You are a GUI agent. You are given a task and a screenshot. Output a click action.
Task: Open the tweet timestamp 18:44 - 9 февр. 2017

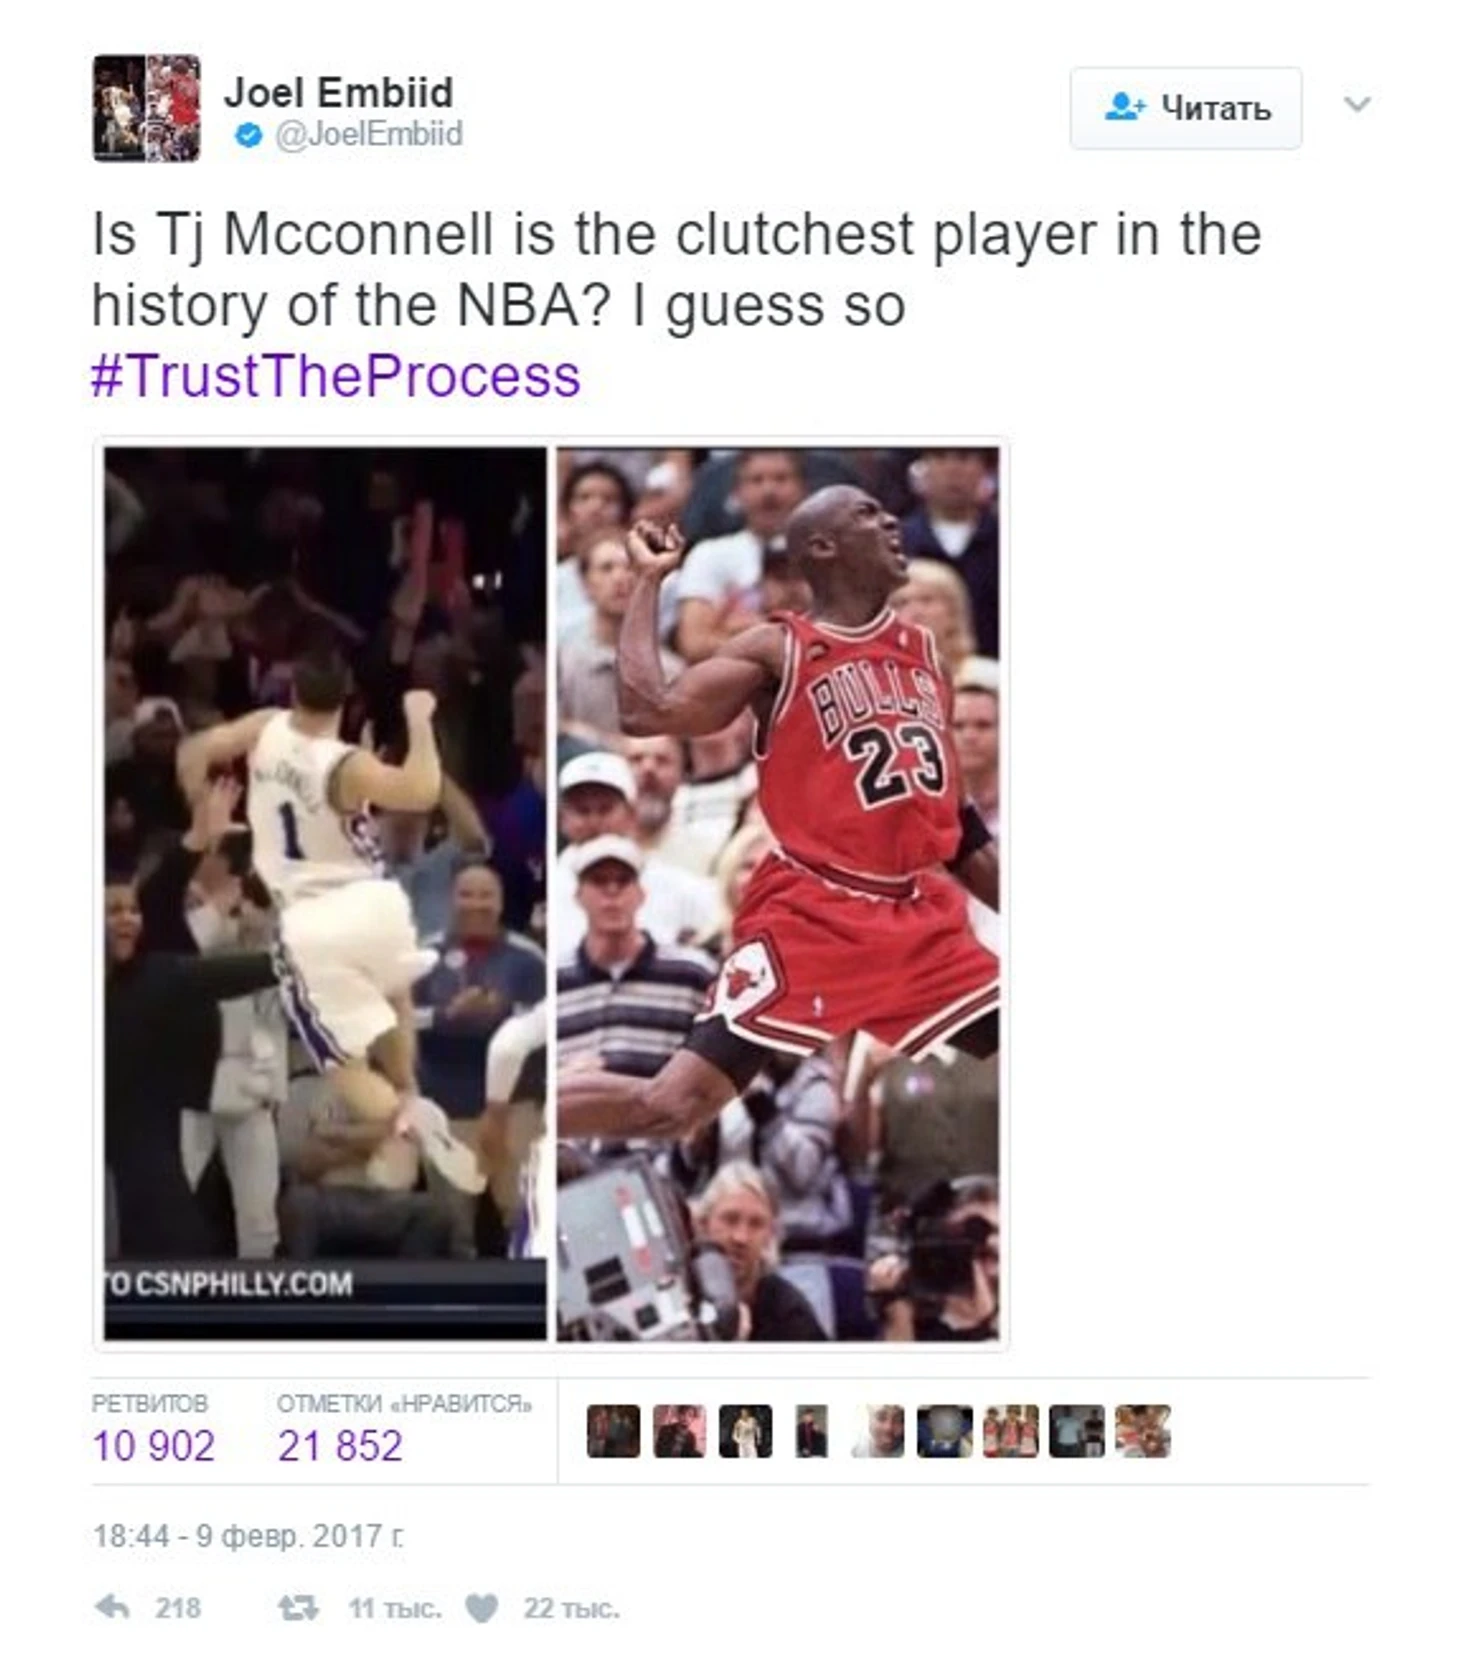pos(248,1536)
